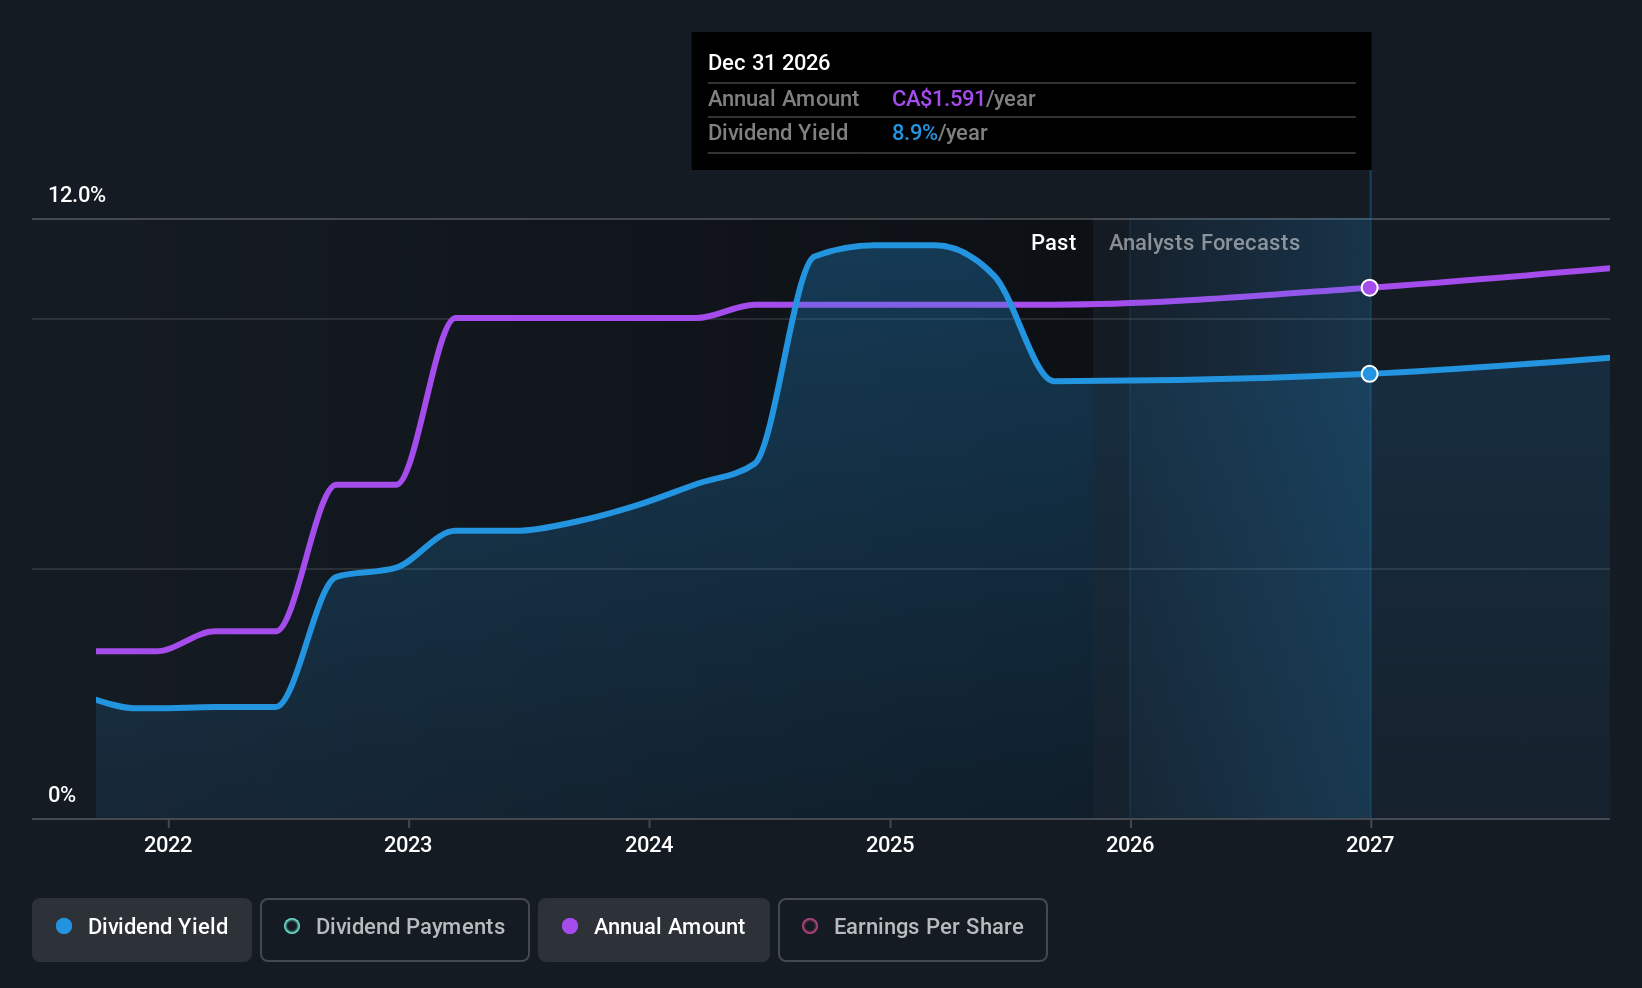Click the 12.0% y-axis label
This screenshot has width=1642, height=988.
(77, 195)
